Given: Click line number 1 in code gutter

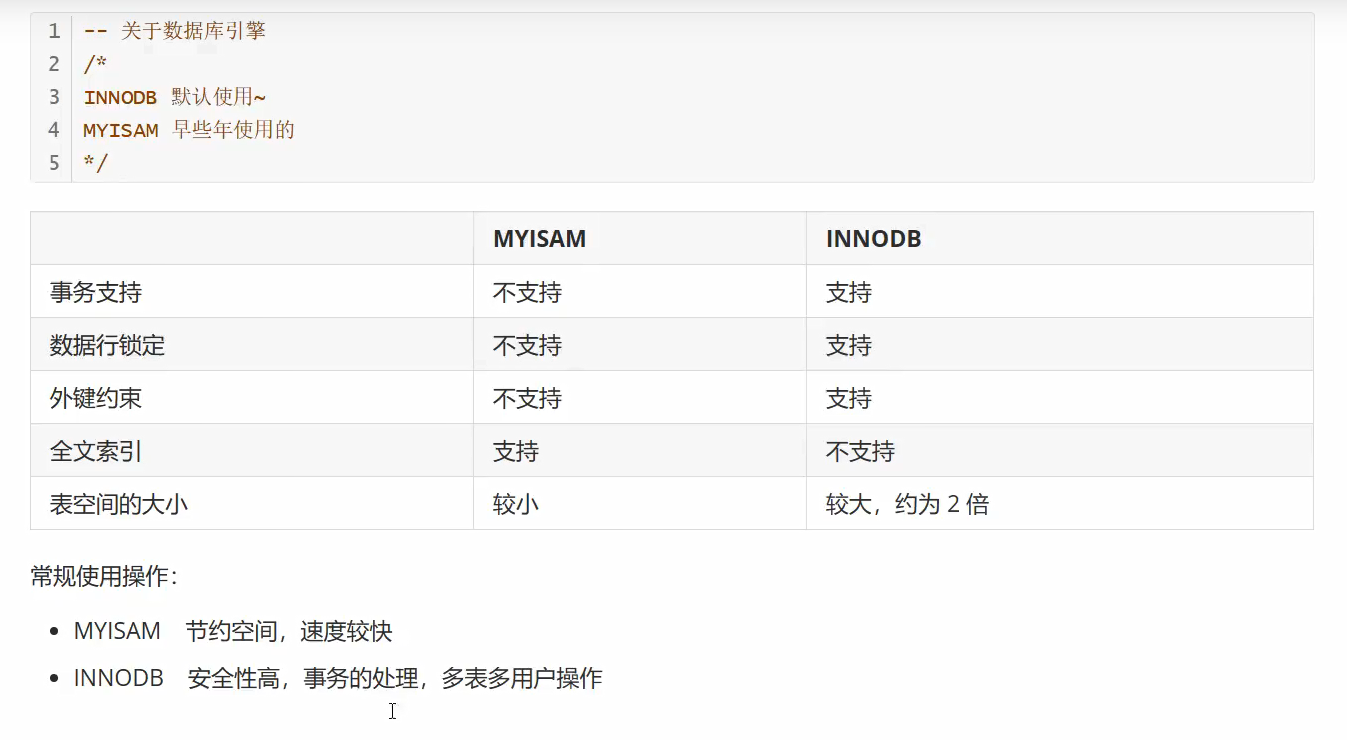Looking at the screenshot, I should [54, 31].
